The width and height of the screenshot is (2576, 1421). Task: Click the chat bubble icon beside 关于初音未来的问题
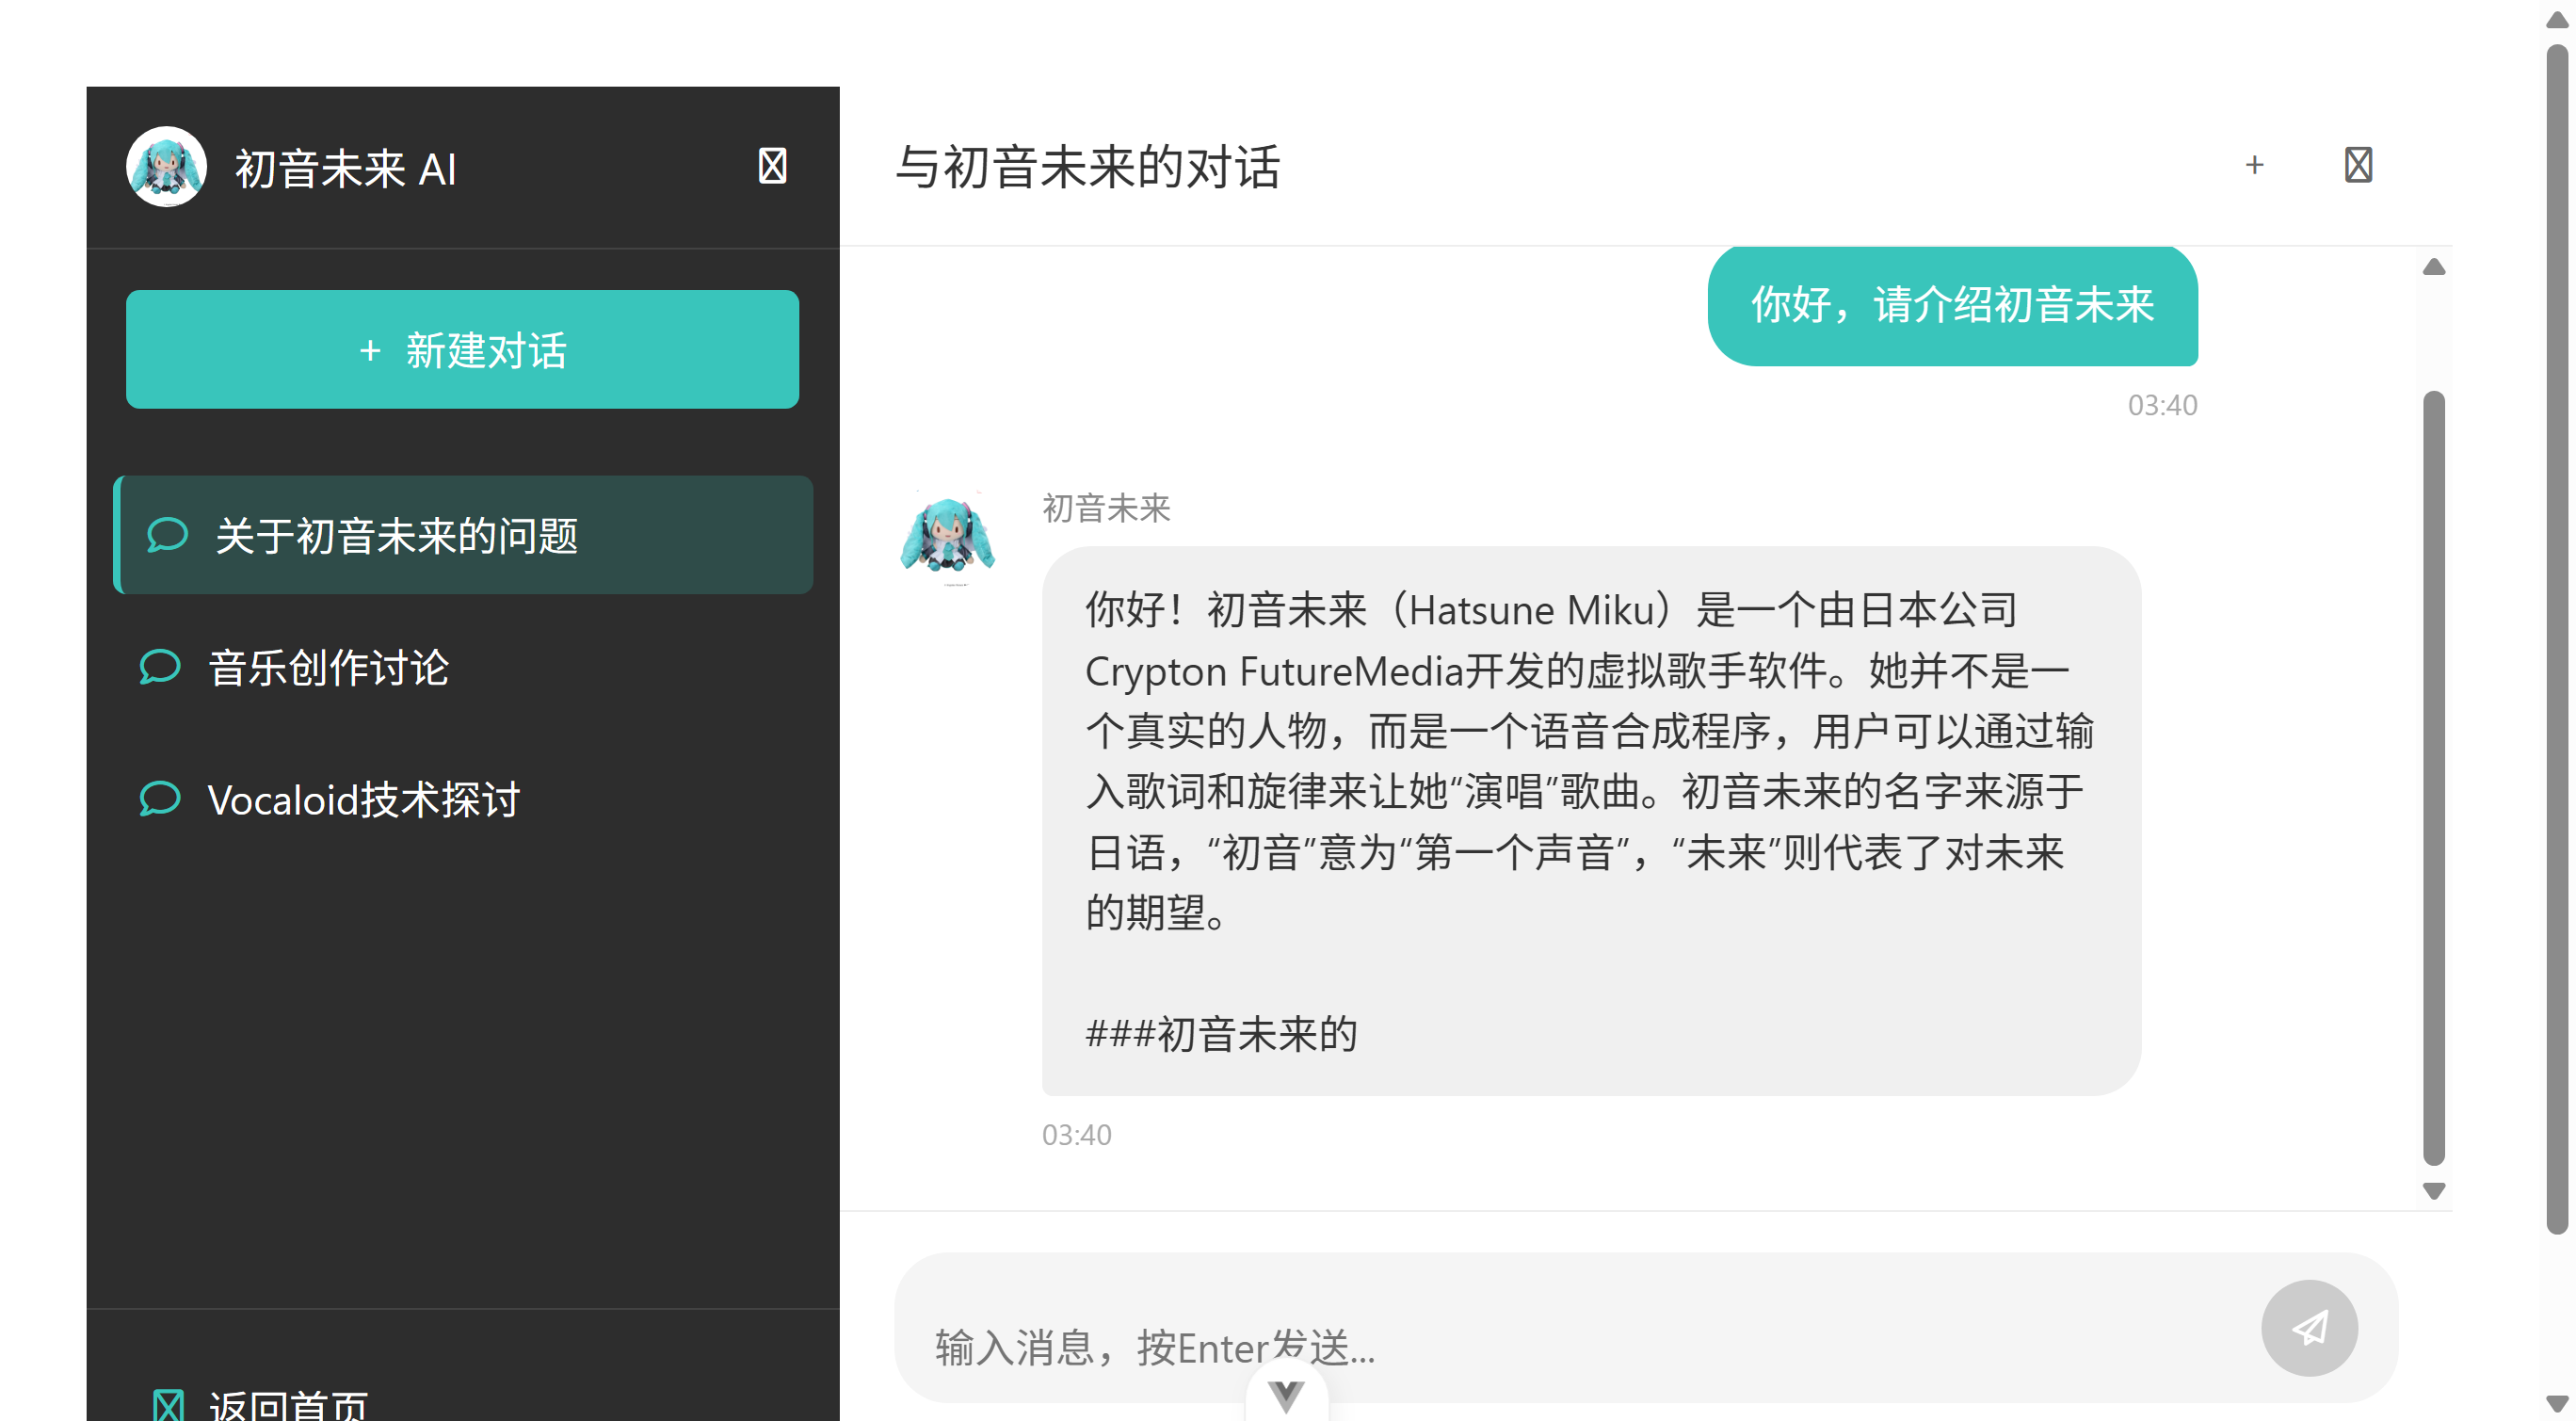[x=167, y=535]
